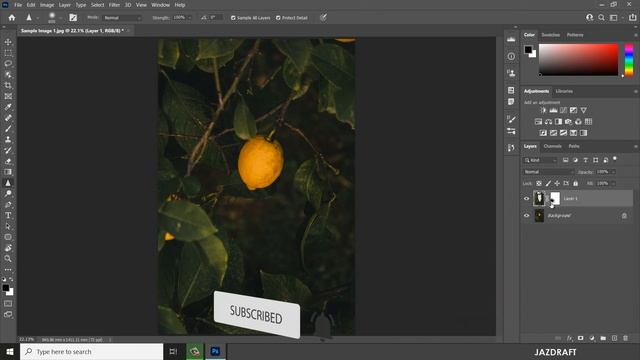This screenshot has width=640, height=360.
Task: Open the brush preset picker dropdown
Action: [x=60, y=18]
